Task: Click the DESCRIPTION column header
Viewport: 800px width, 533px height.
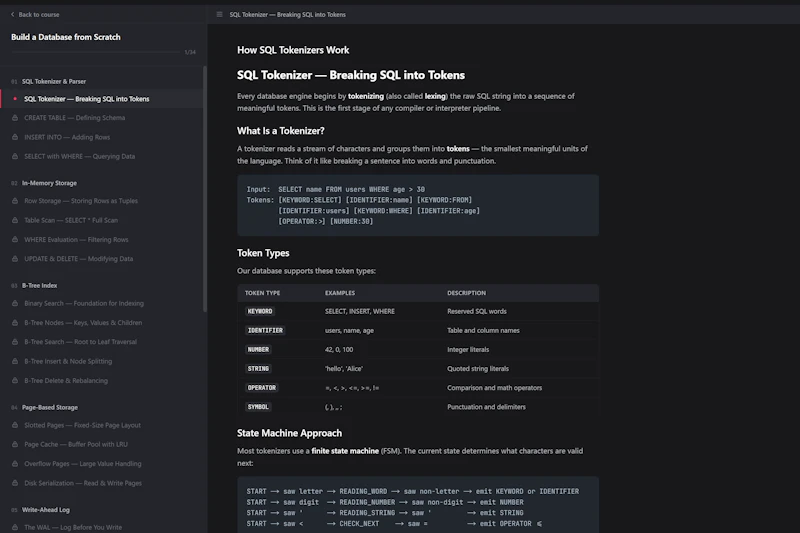Action: coord(466,293)
